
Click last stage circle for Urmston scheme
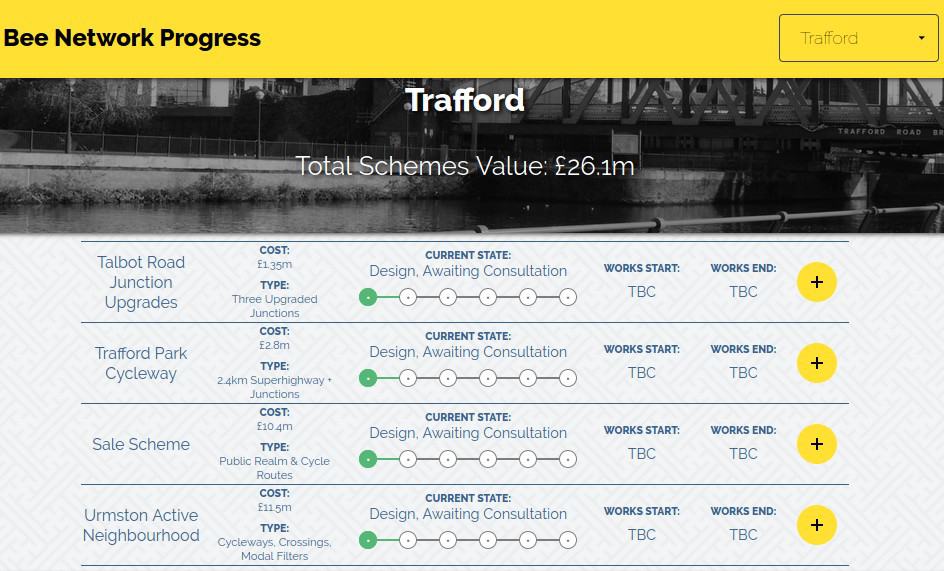[568, 540]
